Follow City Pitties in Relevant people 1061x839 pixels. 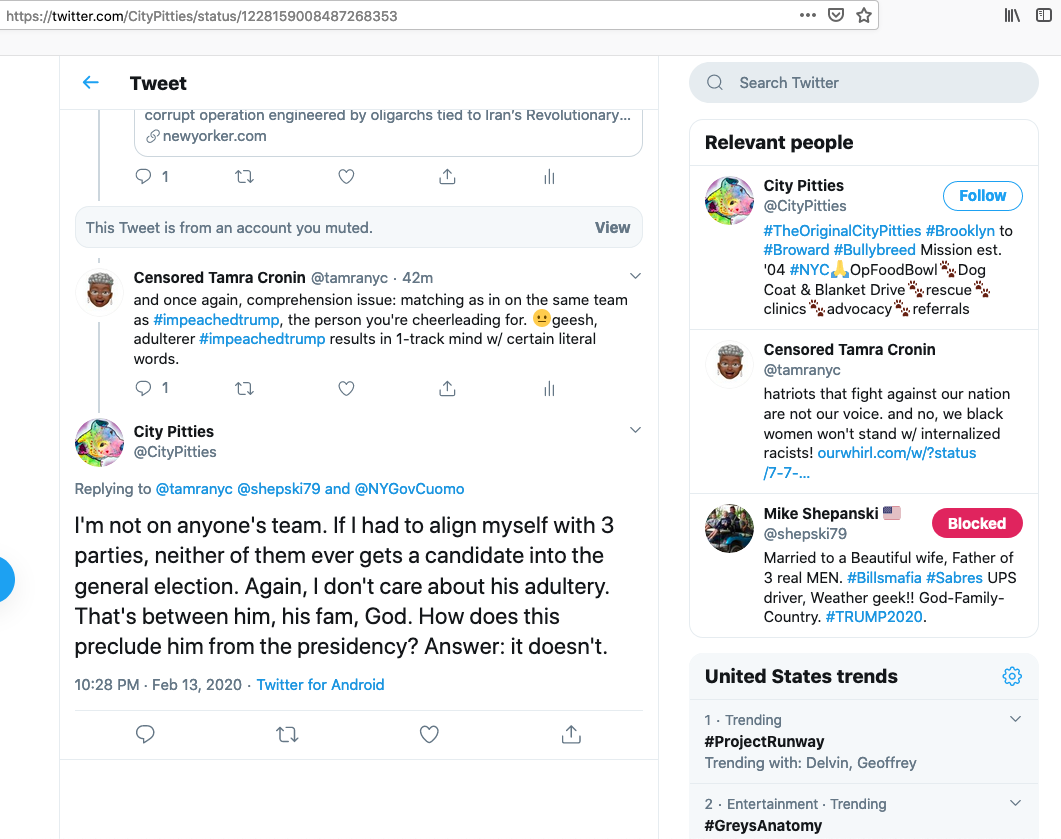click(982, 196)
